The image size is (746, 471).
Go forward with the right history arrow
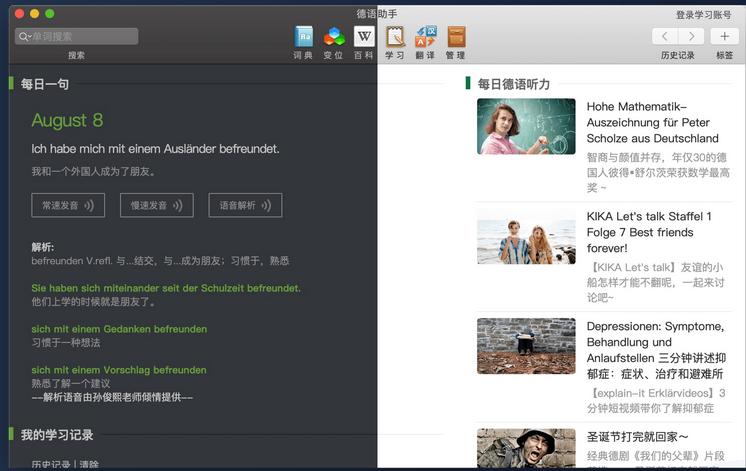click(x=691, y=36)
